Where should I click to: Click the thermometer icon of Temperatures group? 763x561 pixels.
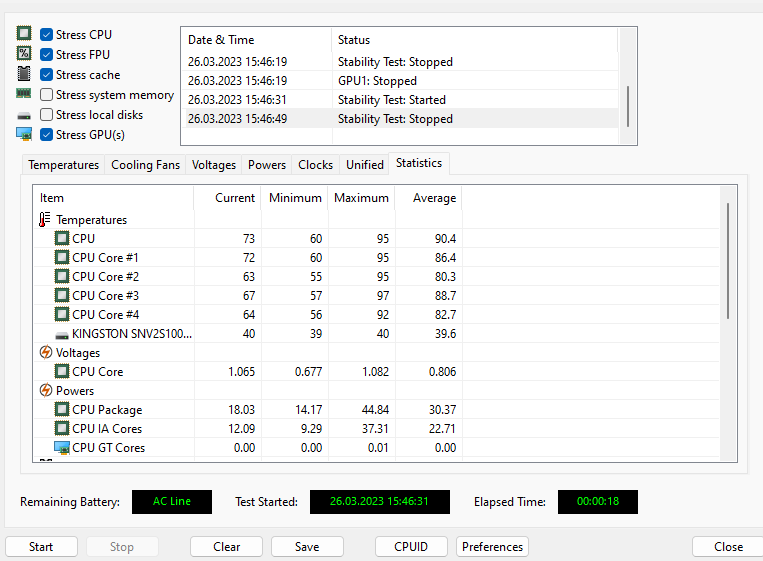pos(45,219)
